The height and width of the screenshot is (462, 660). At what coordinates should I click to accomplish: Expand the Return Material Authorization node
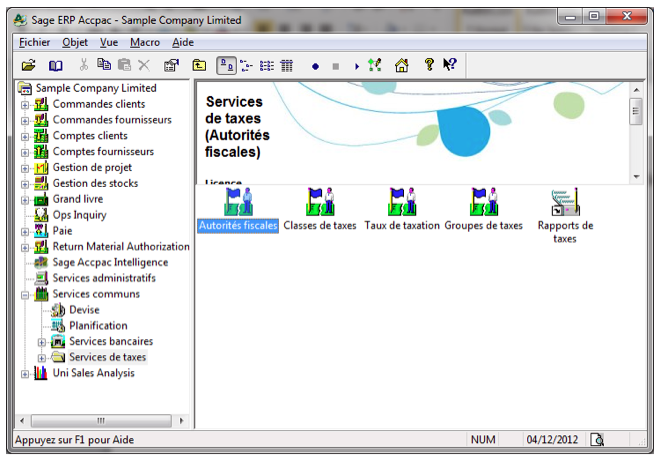25,247
